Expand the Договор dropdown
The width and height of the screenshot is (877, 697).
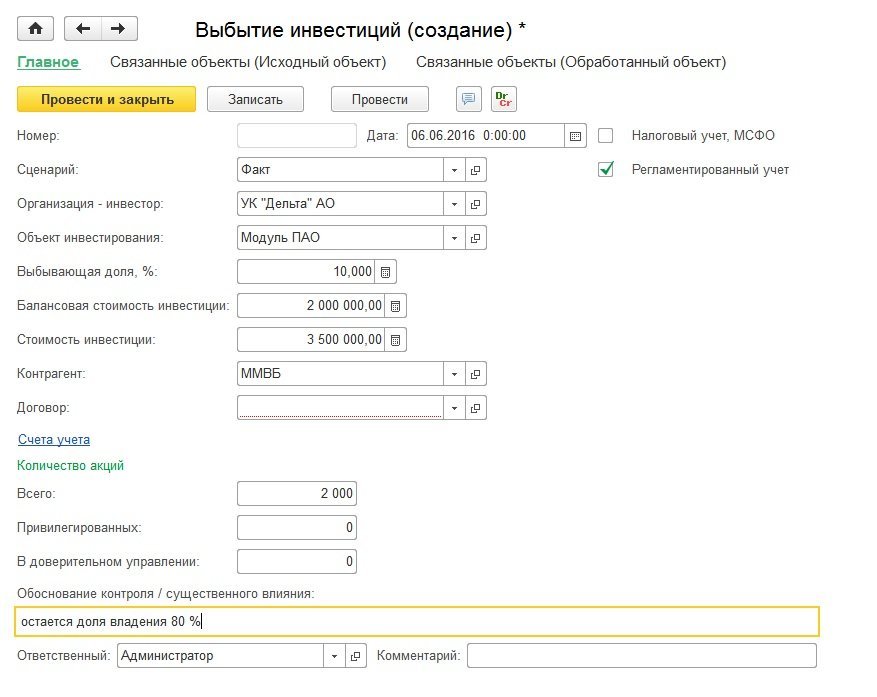tap(454, 408)
